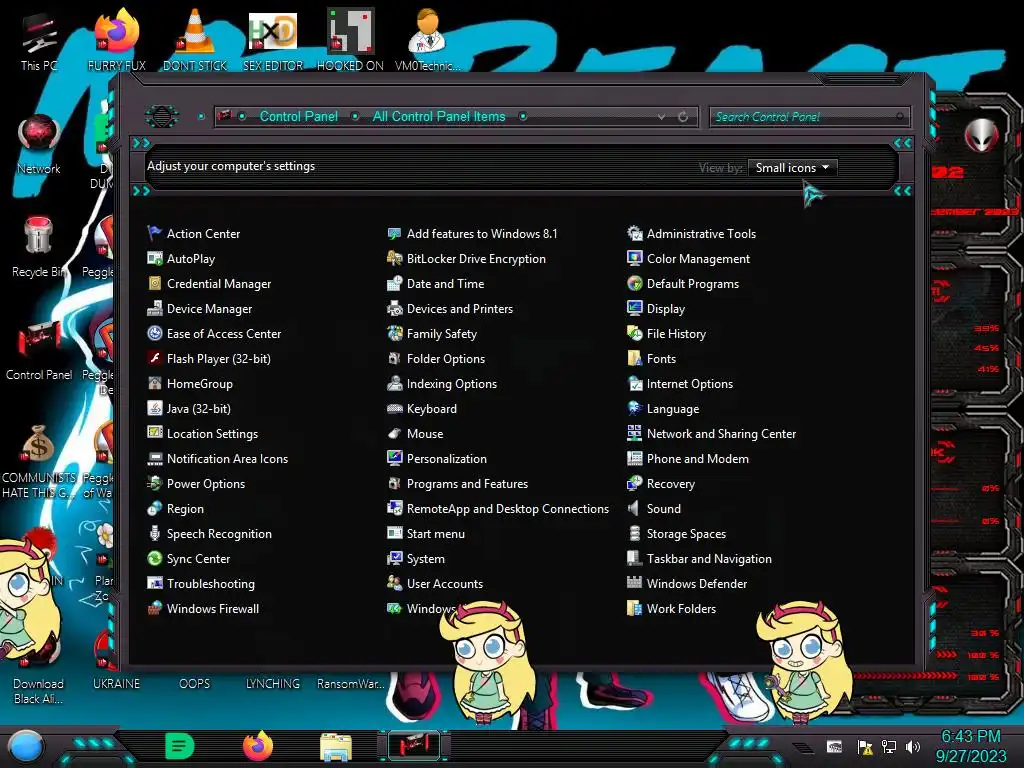Screen dimensions: 1024x768
Task: Open Sync Center green icon
Action: [x=155, y=559]
